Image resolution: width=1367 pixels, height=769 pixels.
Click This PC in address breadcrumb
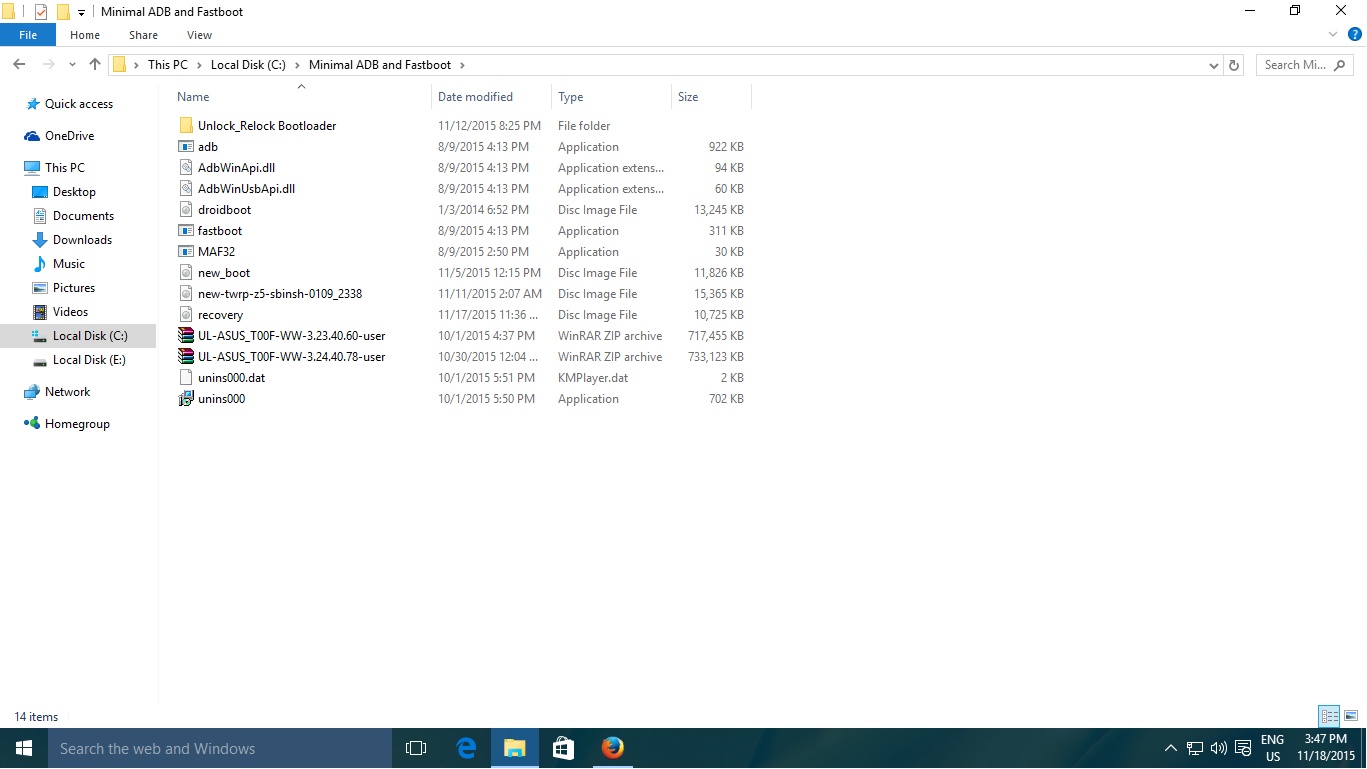pyautogui.click(x=167, y=65)
